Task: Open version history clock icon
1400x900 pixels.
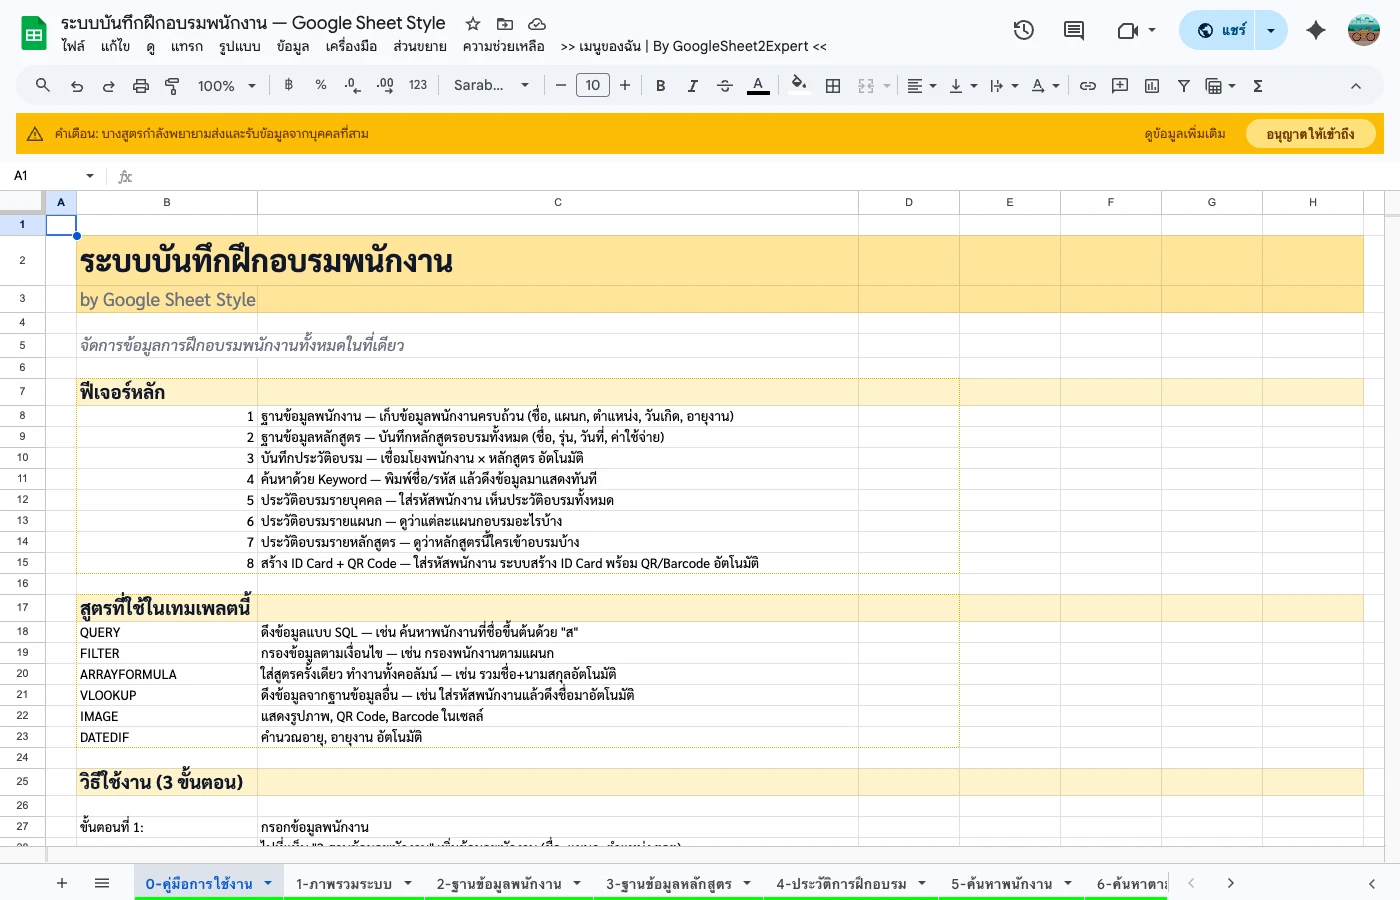Action: 1024,30
